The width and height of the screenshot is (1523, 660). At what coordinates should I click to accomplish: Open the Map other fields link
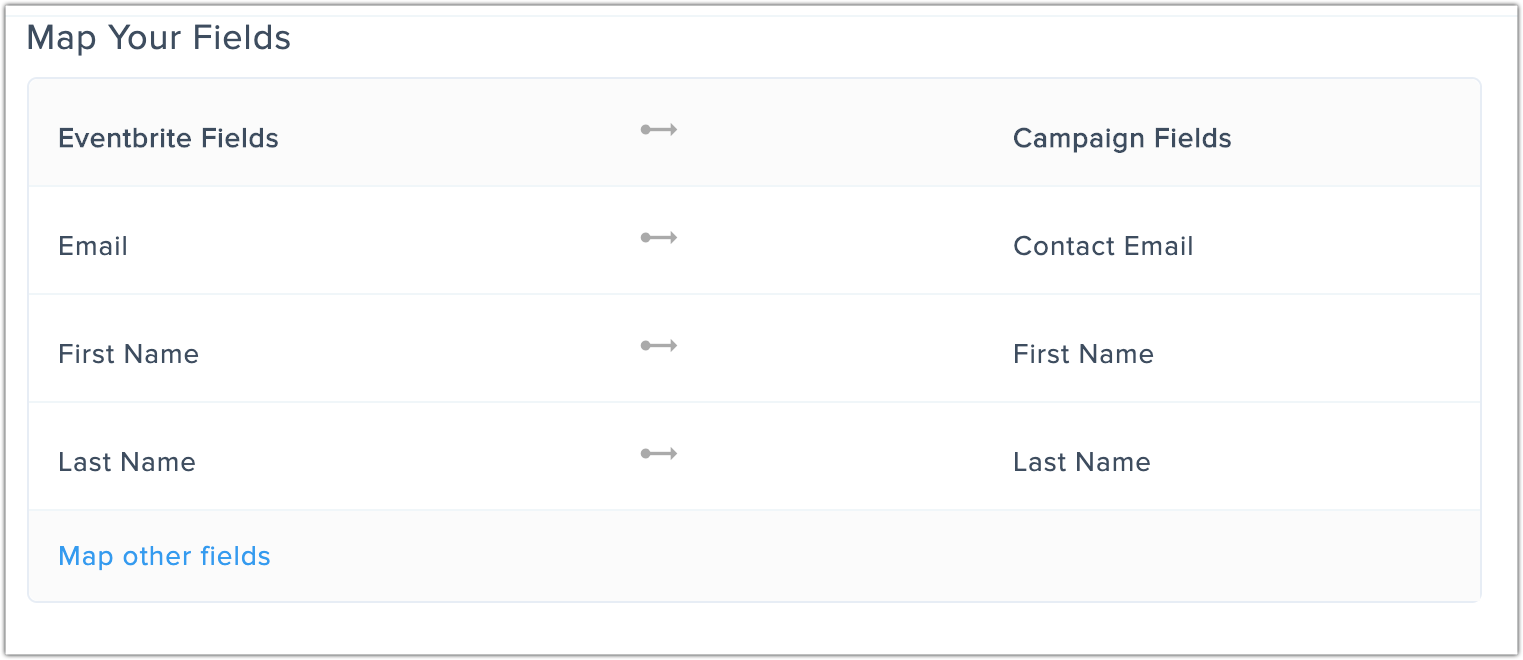pyautogui.click(x=164, y=556)
